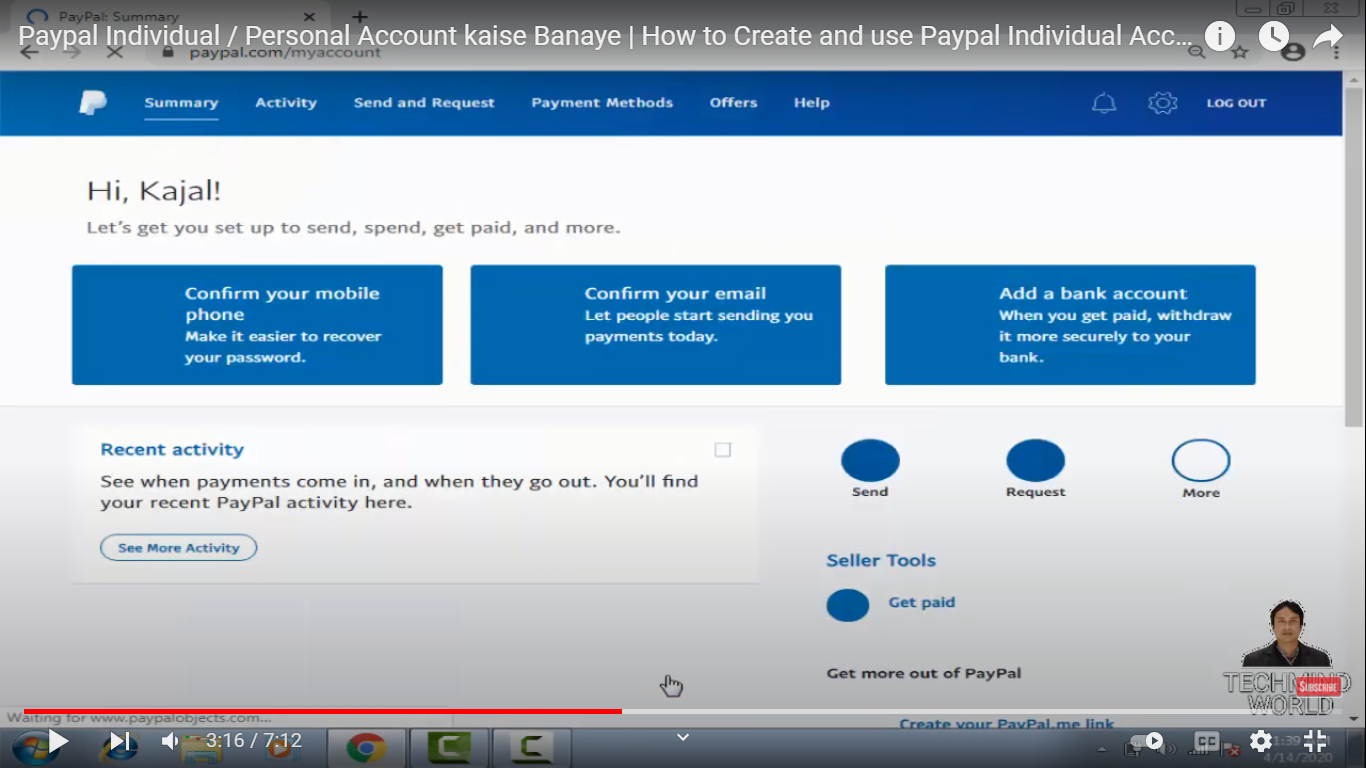The image size is (1366, 768).
Task: Click the Get paid circle icon
Action: click(x=847, y=605)
